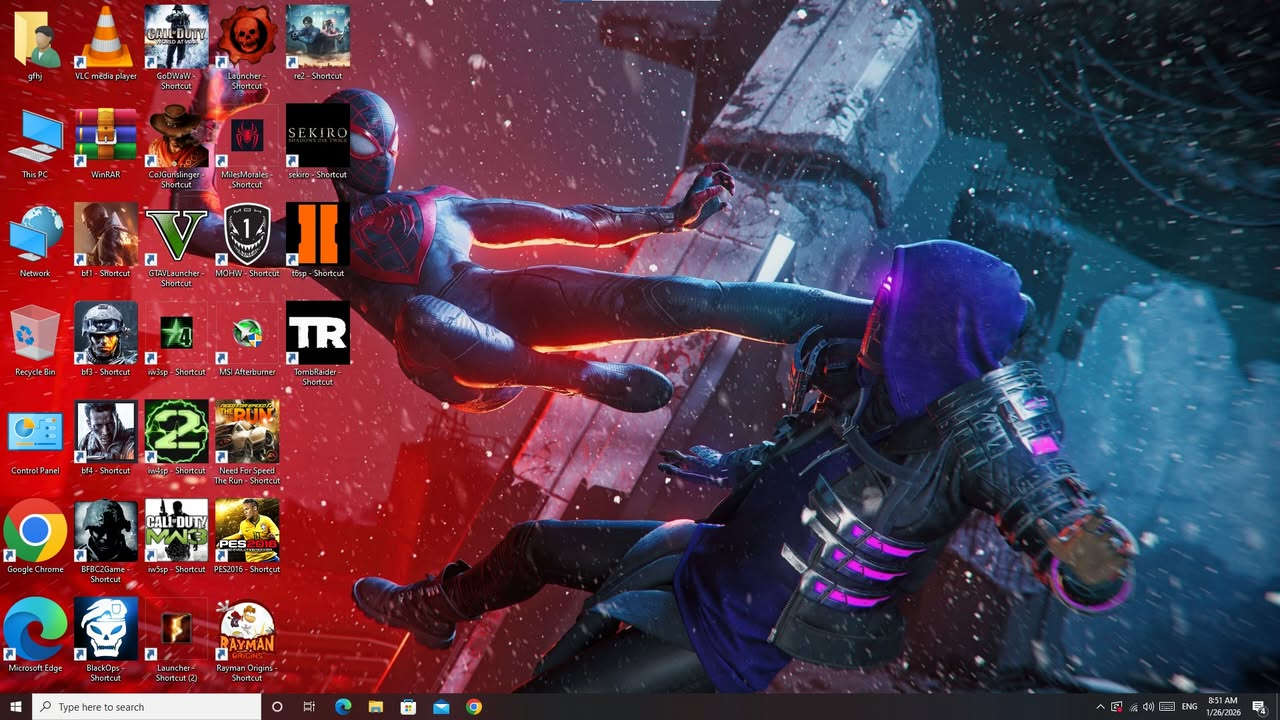Click the Recycle Bin icon
The height and width of the screenshot is (720, 1280).
coord(35,334)
